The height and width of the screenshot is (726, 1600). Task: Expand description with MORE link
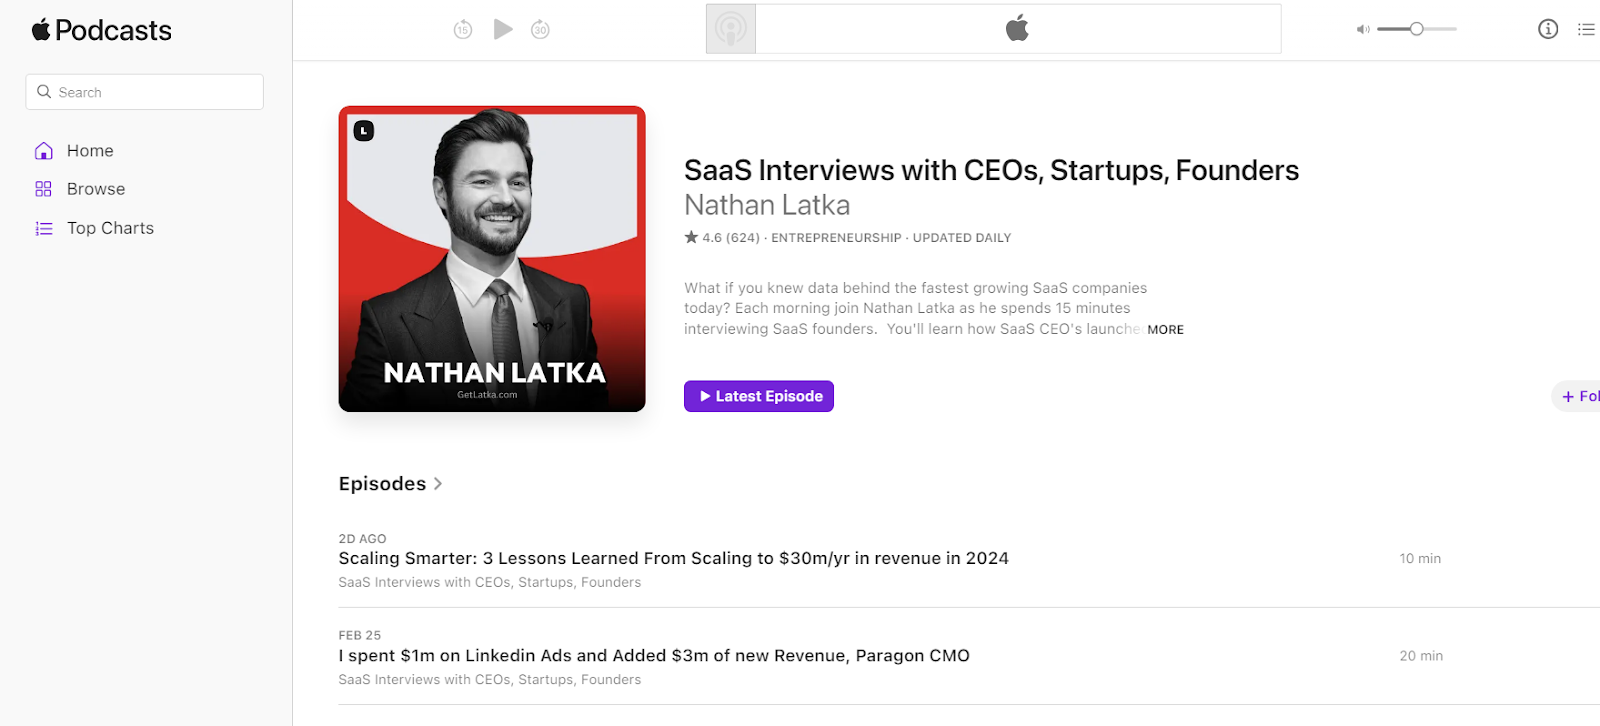click(x=1165, y=329)
